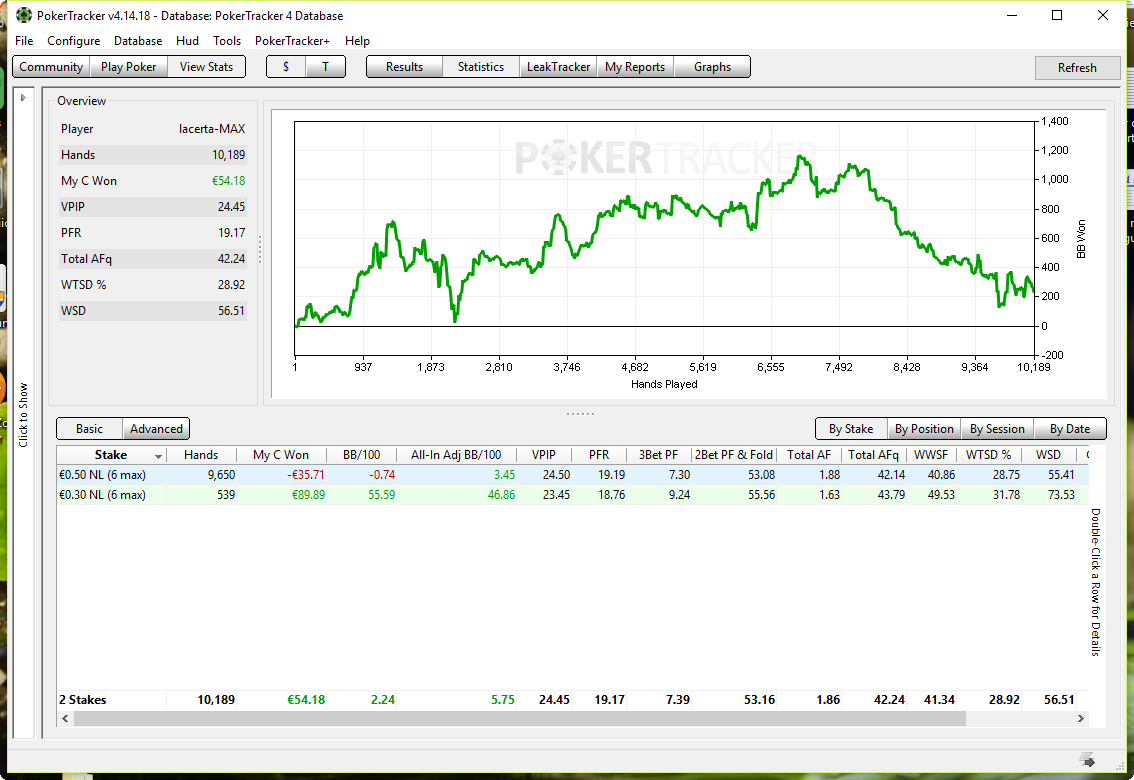Switch to the View Stats section
Image resolution: width=1134 pixels, height=780 pixels.
206,67
